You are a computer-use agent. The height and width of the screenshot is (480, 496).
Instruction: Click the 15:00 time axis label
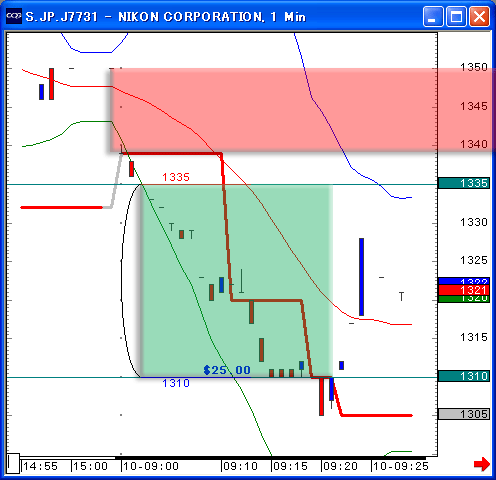click(90, 466)
